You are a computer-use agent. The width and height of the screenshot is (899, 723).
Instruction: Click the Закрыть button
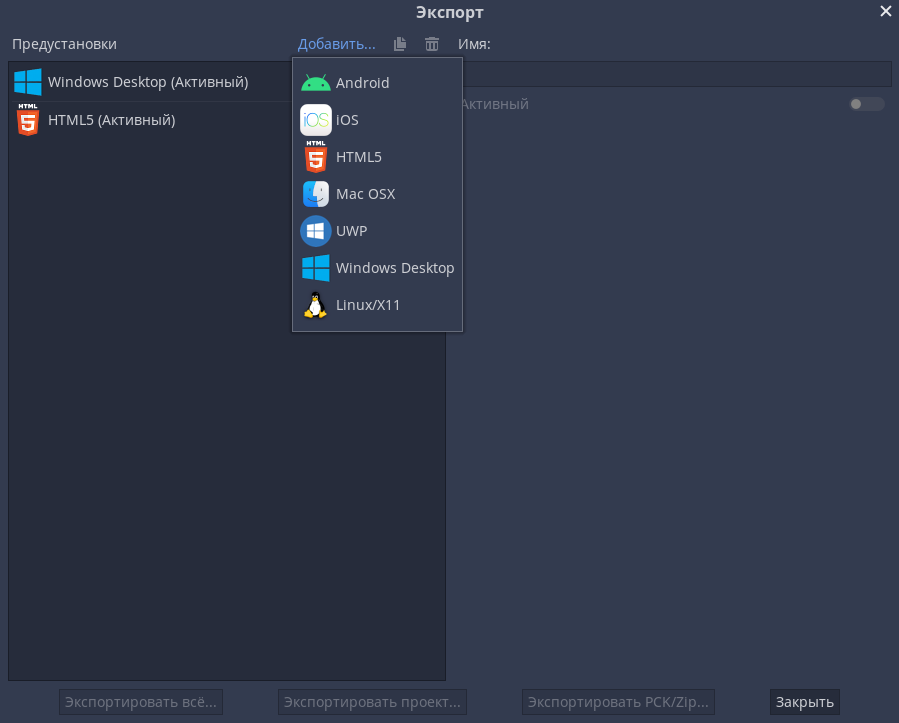(x=804, y=702)
